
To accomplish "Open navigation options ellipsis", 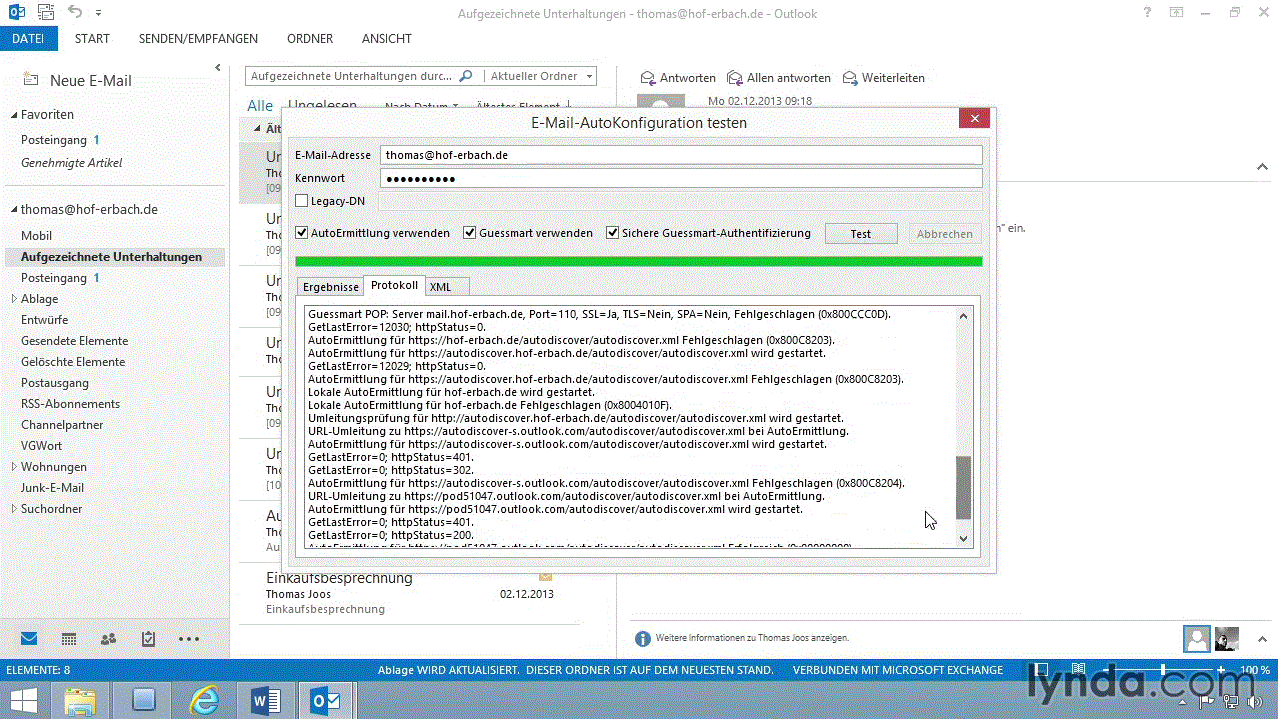I will pos(189,639).
